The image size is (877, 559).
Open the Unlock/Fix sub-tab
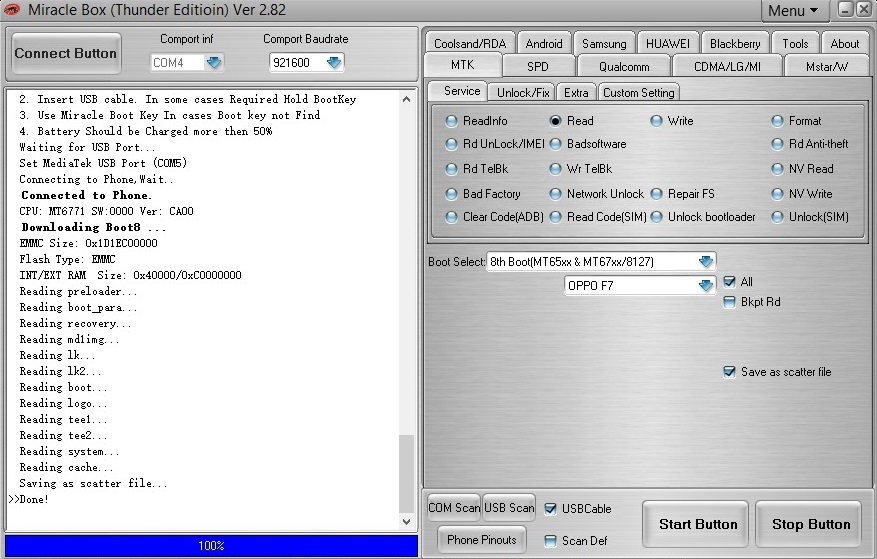coord(523,92)
